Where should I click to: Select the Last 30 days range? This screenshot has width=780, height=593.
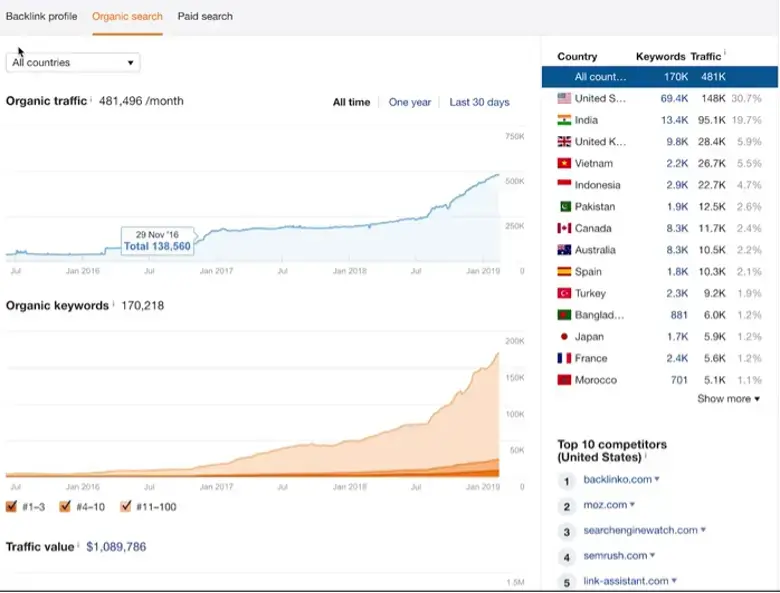coord(480,102)
